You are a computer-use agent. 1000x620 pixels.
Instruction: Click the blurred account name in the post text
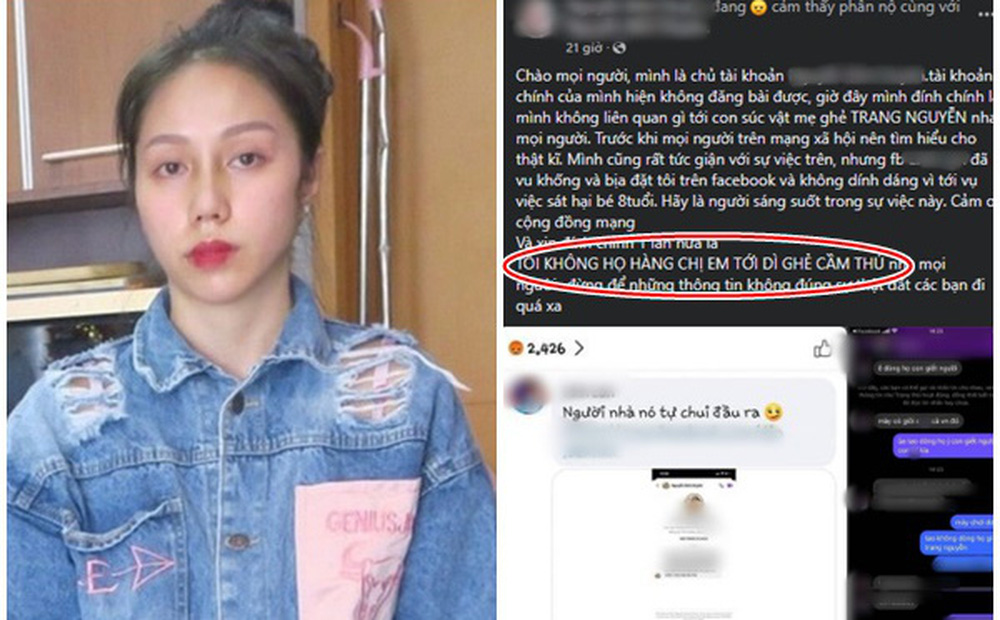[x=856, y=76]
